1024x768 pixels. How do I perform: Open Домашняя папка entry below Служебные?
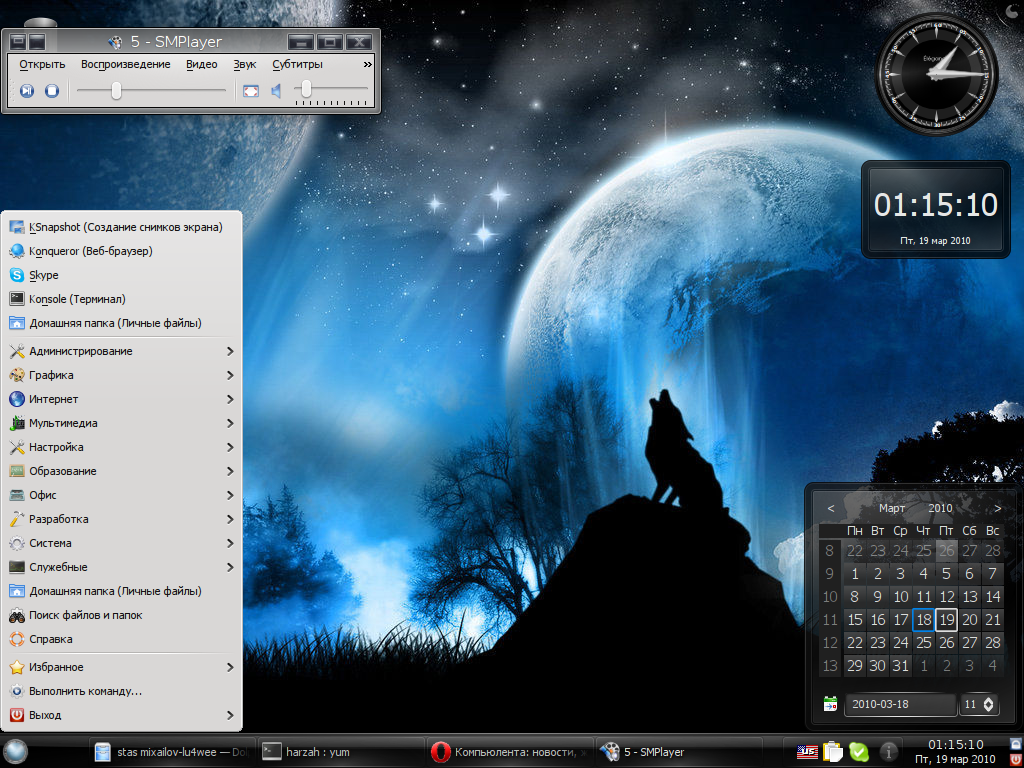point(121,591)
